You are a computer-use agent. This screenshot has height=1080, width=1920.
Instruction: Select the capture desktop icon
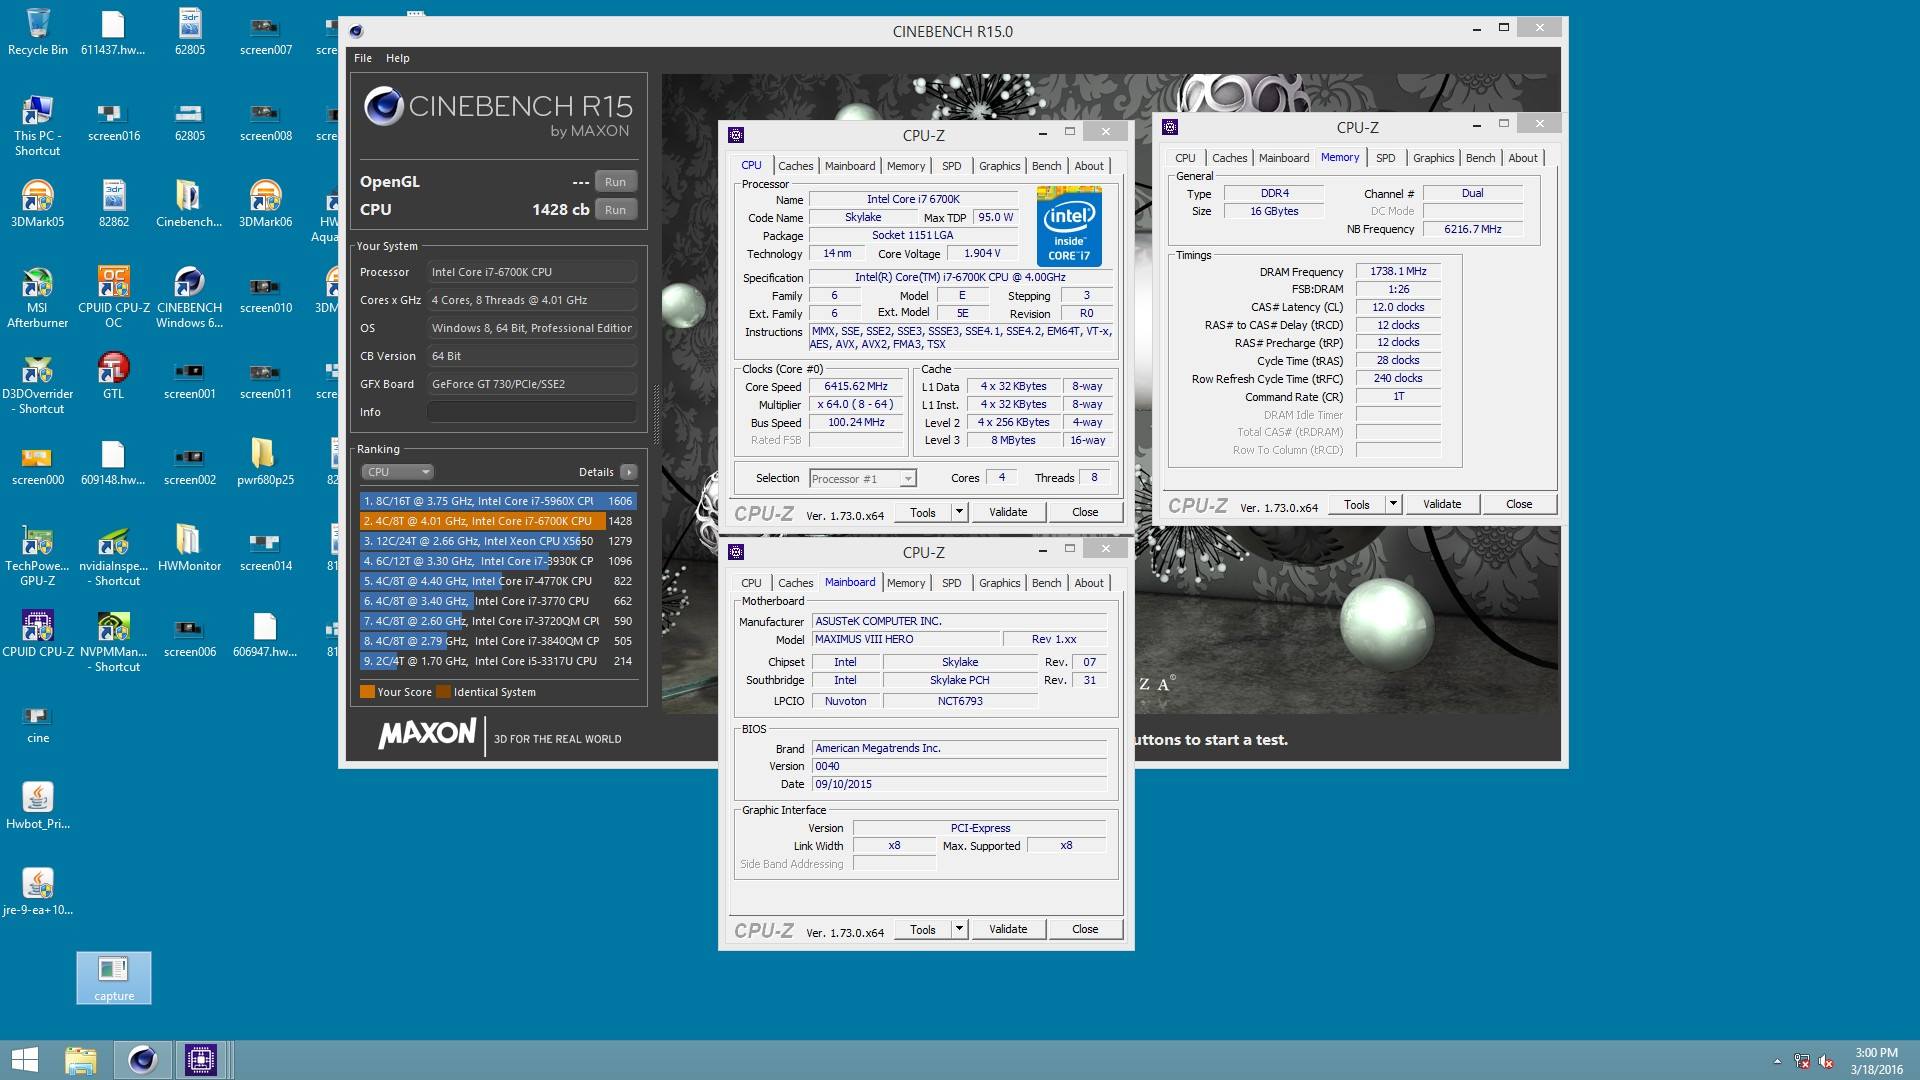114,977
